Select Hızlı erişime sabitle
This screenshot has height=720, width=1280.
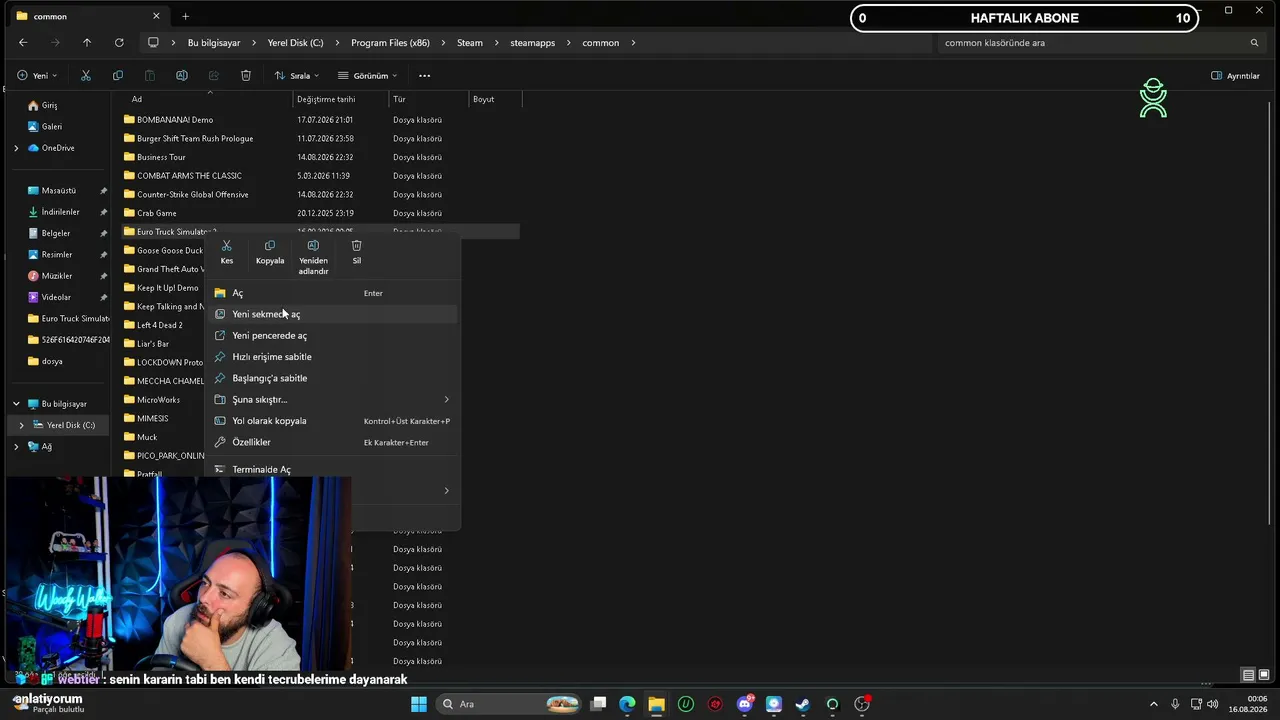[333, 357]
